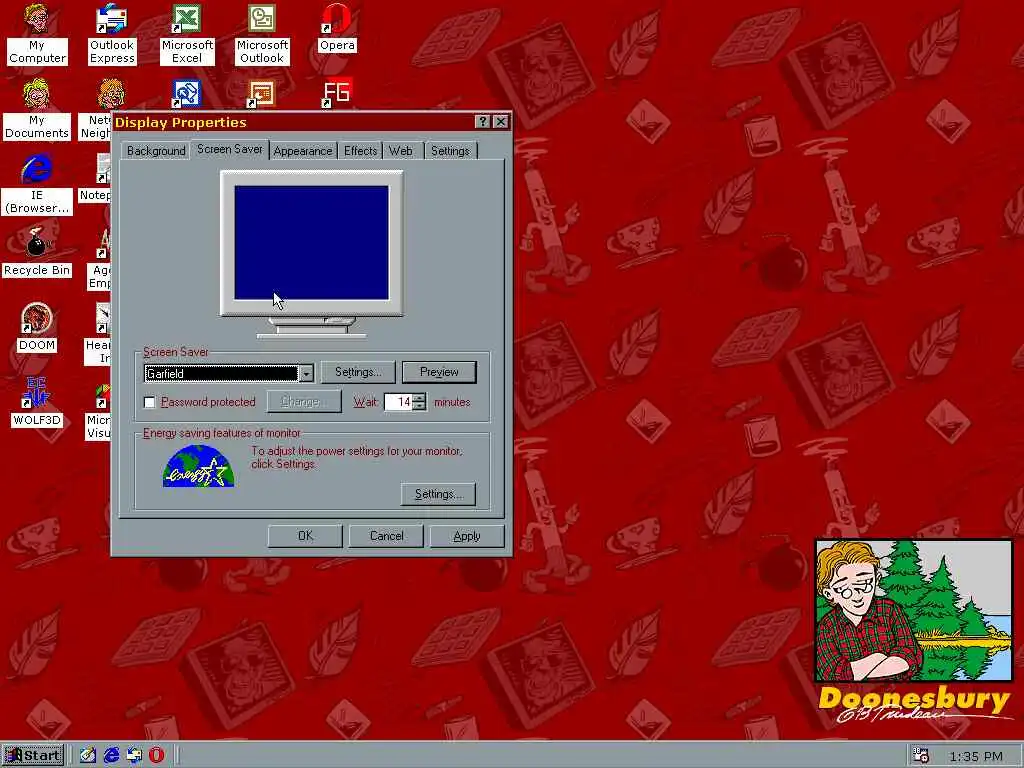Launch Internet Explorer from quick launch bar

(x=112, y=755)
